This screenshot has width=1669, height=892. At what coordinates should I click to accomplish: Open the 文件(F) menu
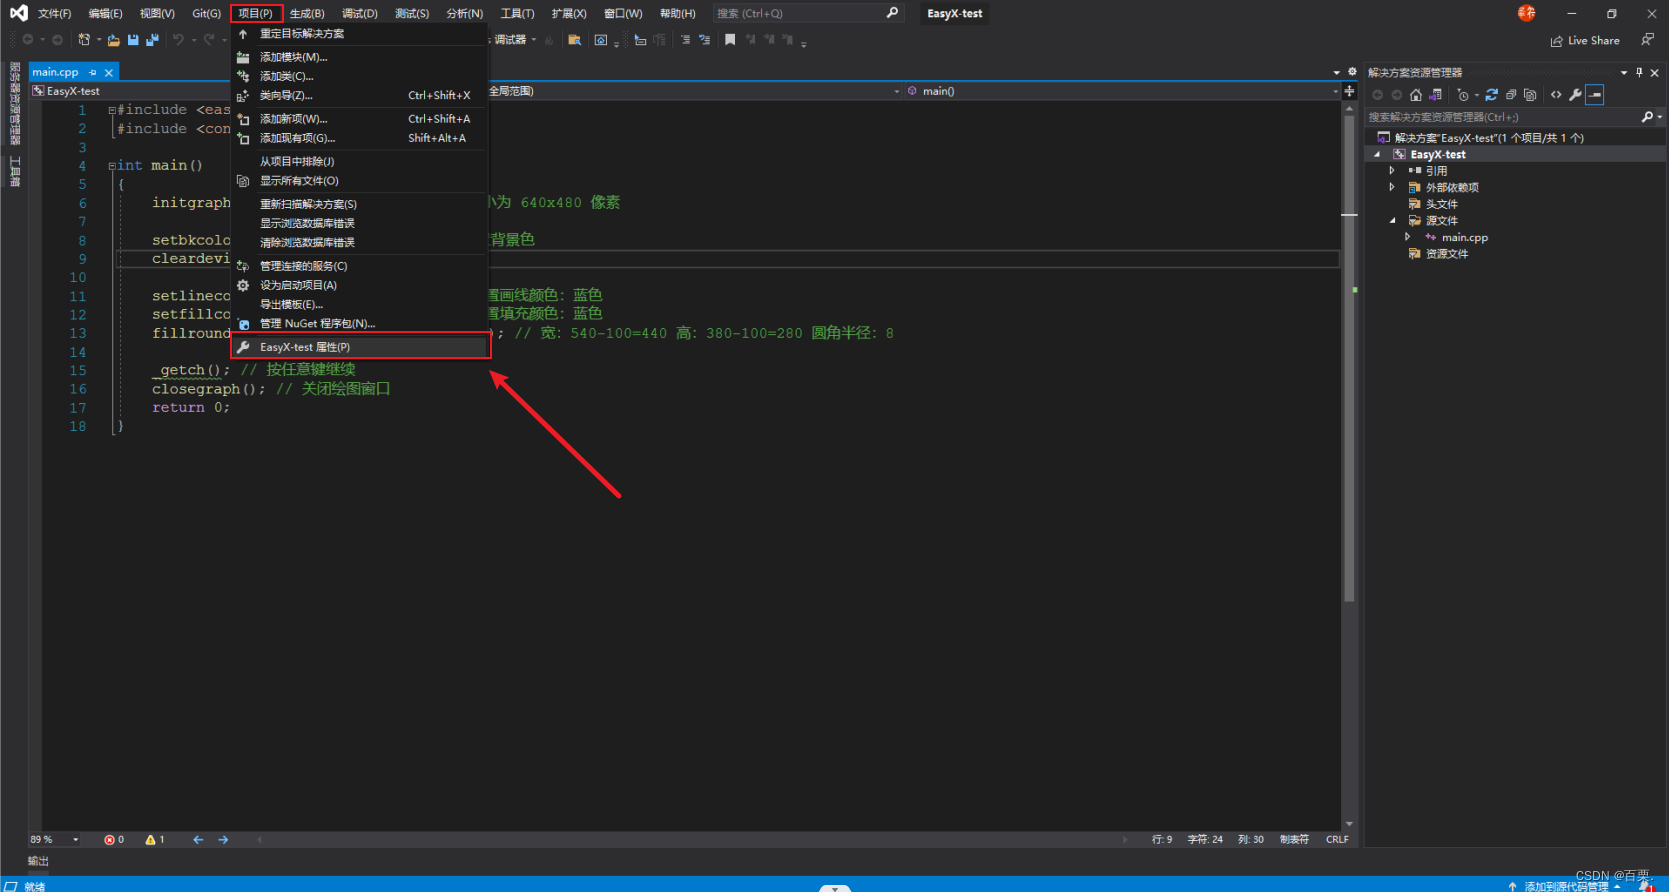[x=54, y=13]
